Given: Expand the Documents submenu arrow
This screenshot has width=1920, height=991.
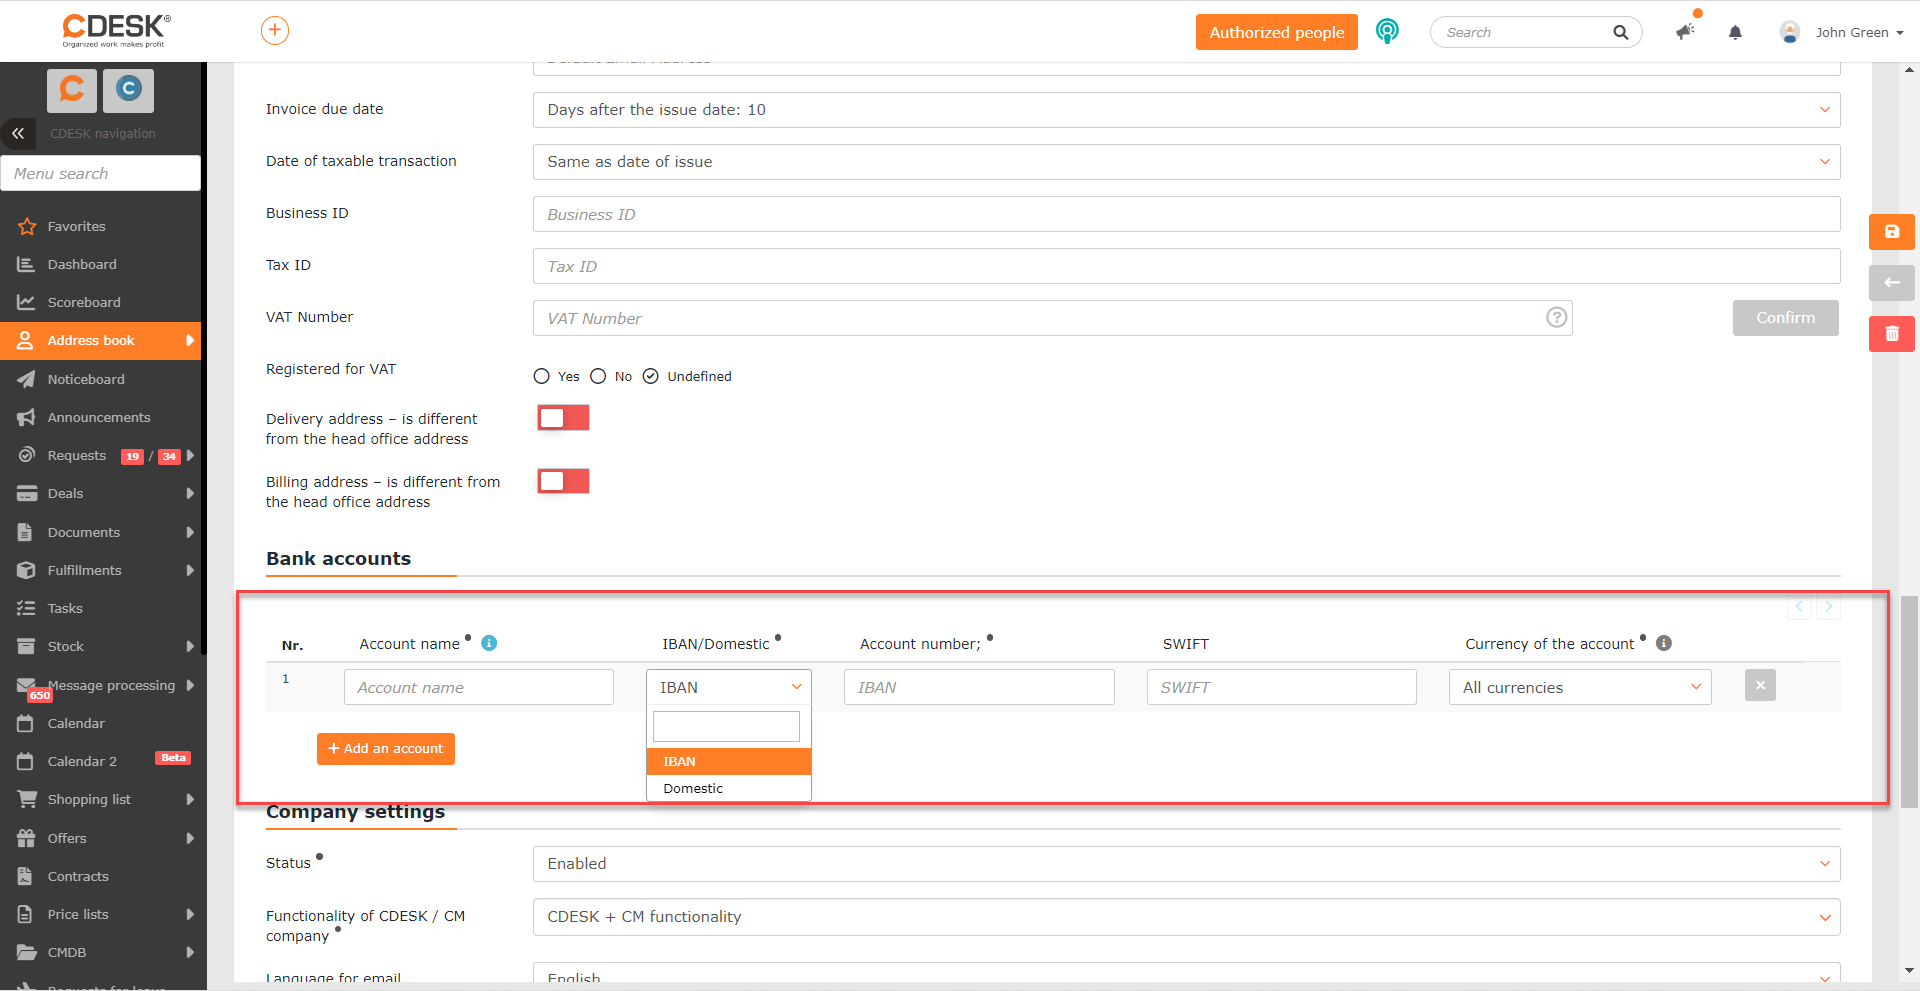Looking at the screenshot, I should tap(190, 532).
